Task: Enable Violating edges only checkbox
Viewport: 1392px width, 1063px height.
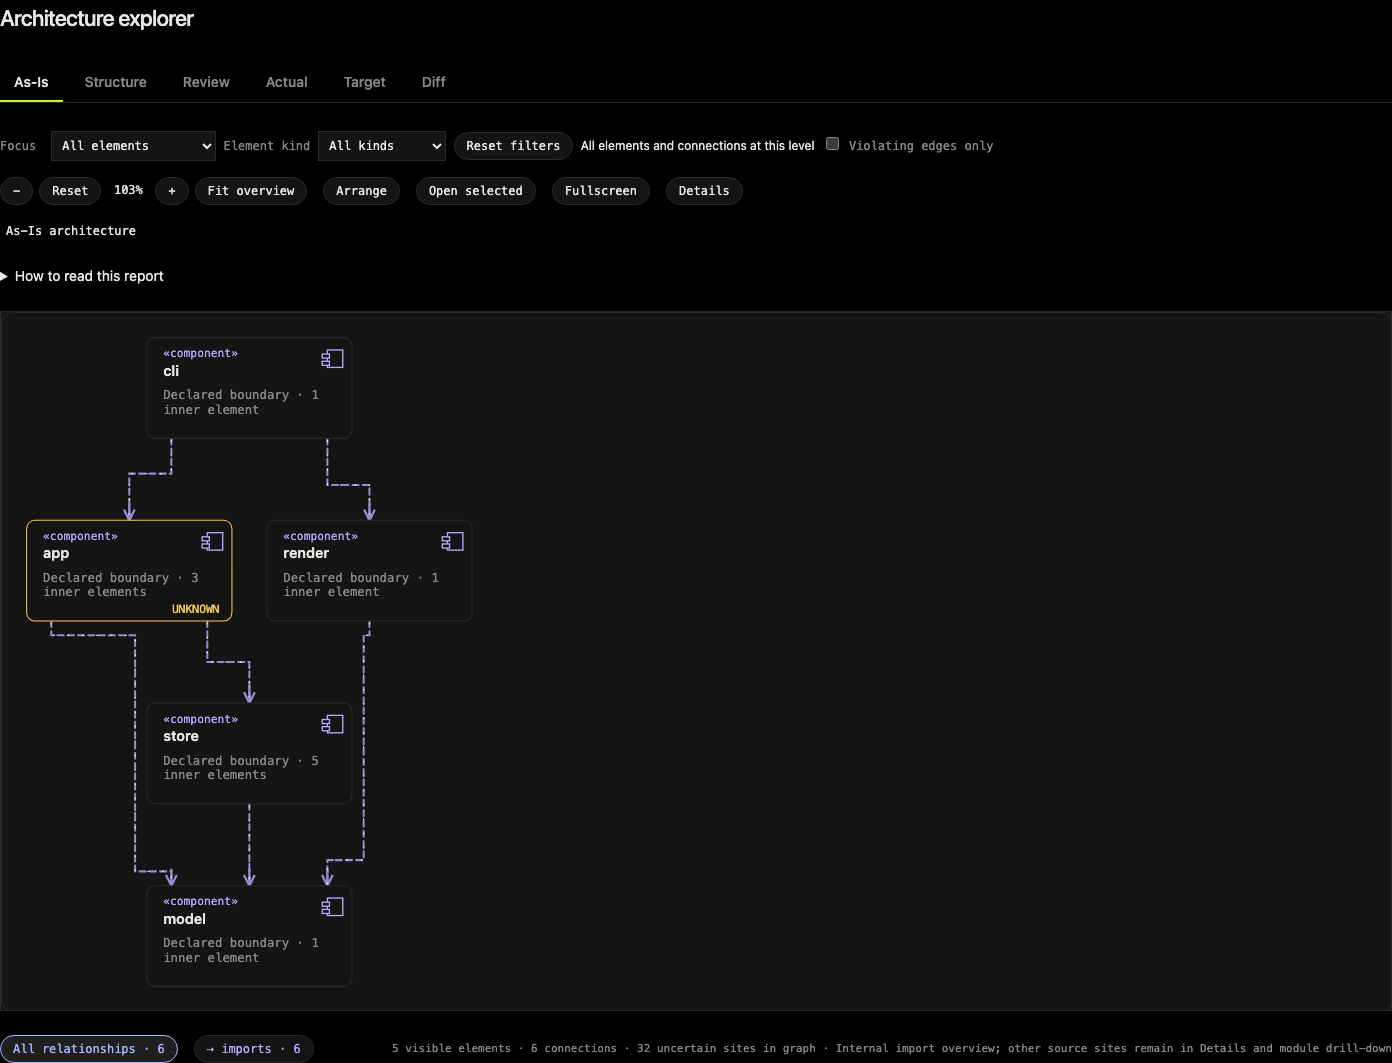Action: point(832,144)
